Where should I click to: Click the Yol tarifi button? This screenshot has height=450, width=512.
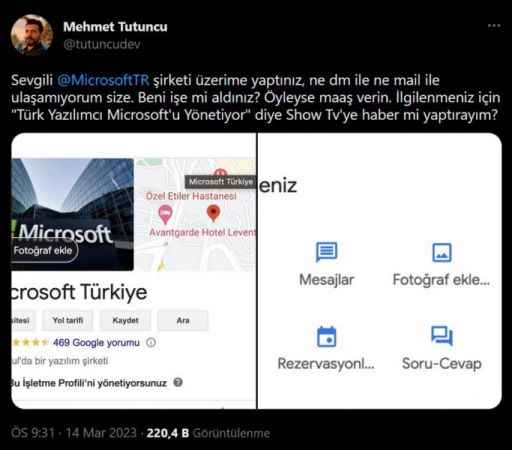point(68,320)
